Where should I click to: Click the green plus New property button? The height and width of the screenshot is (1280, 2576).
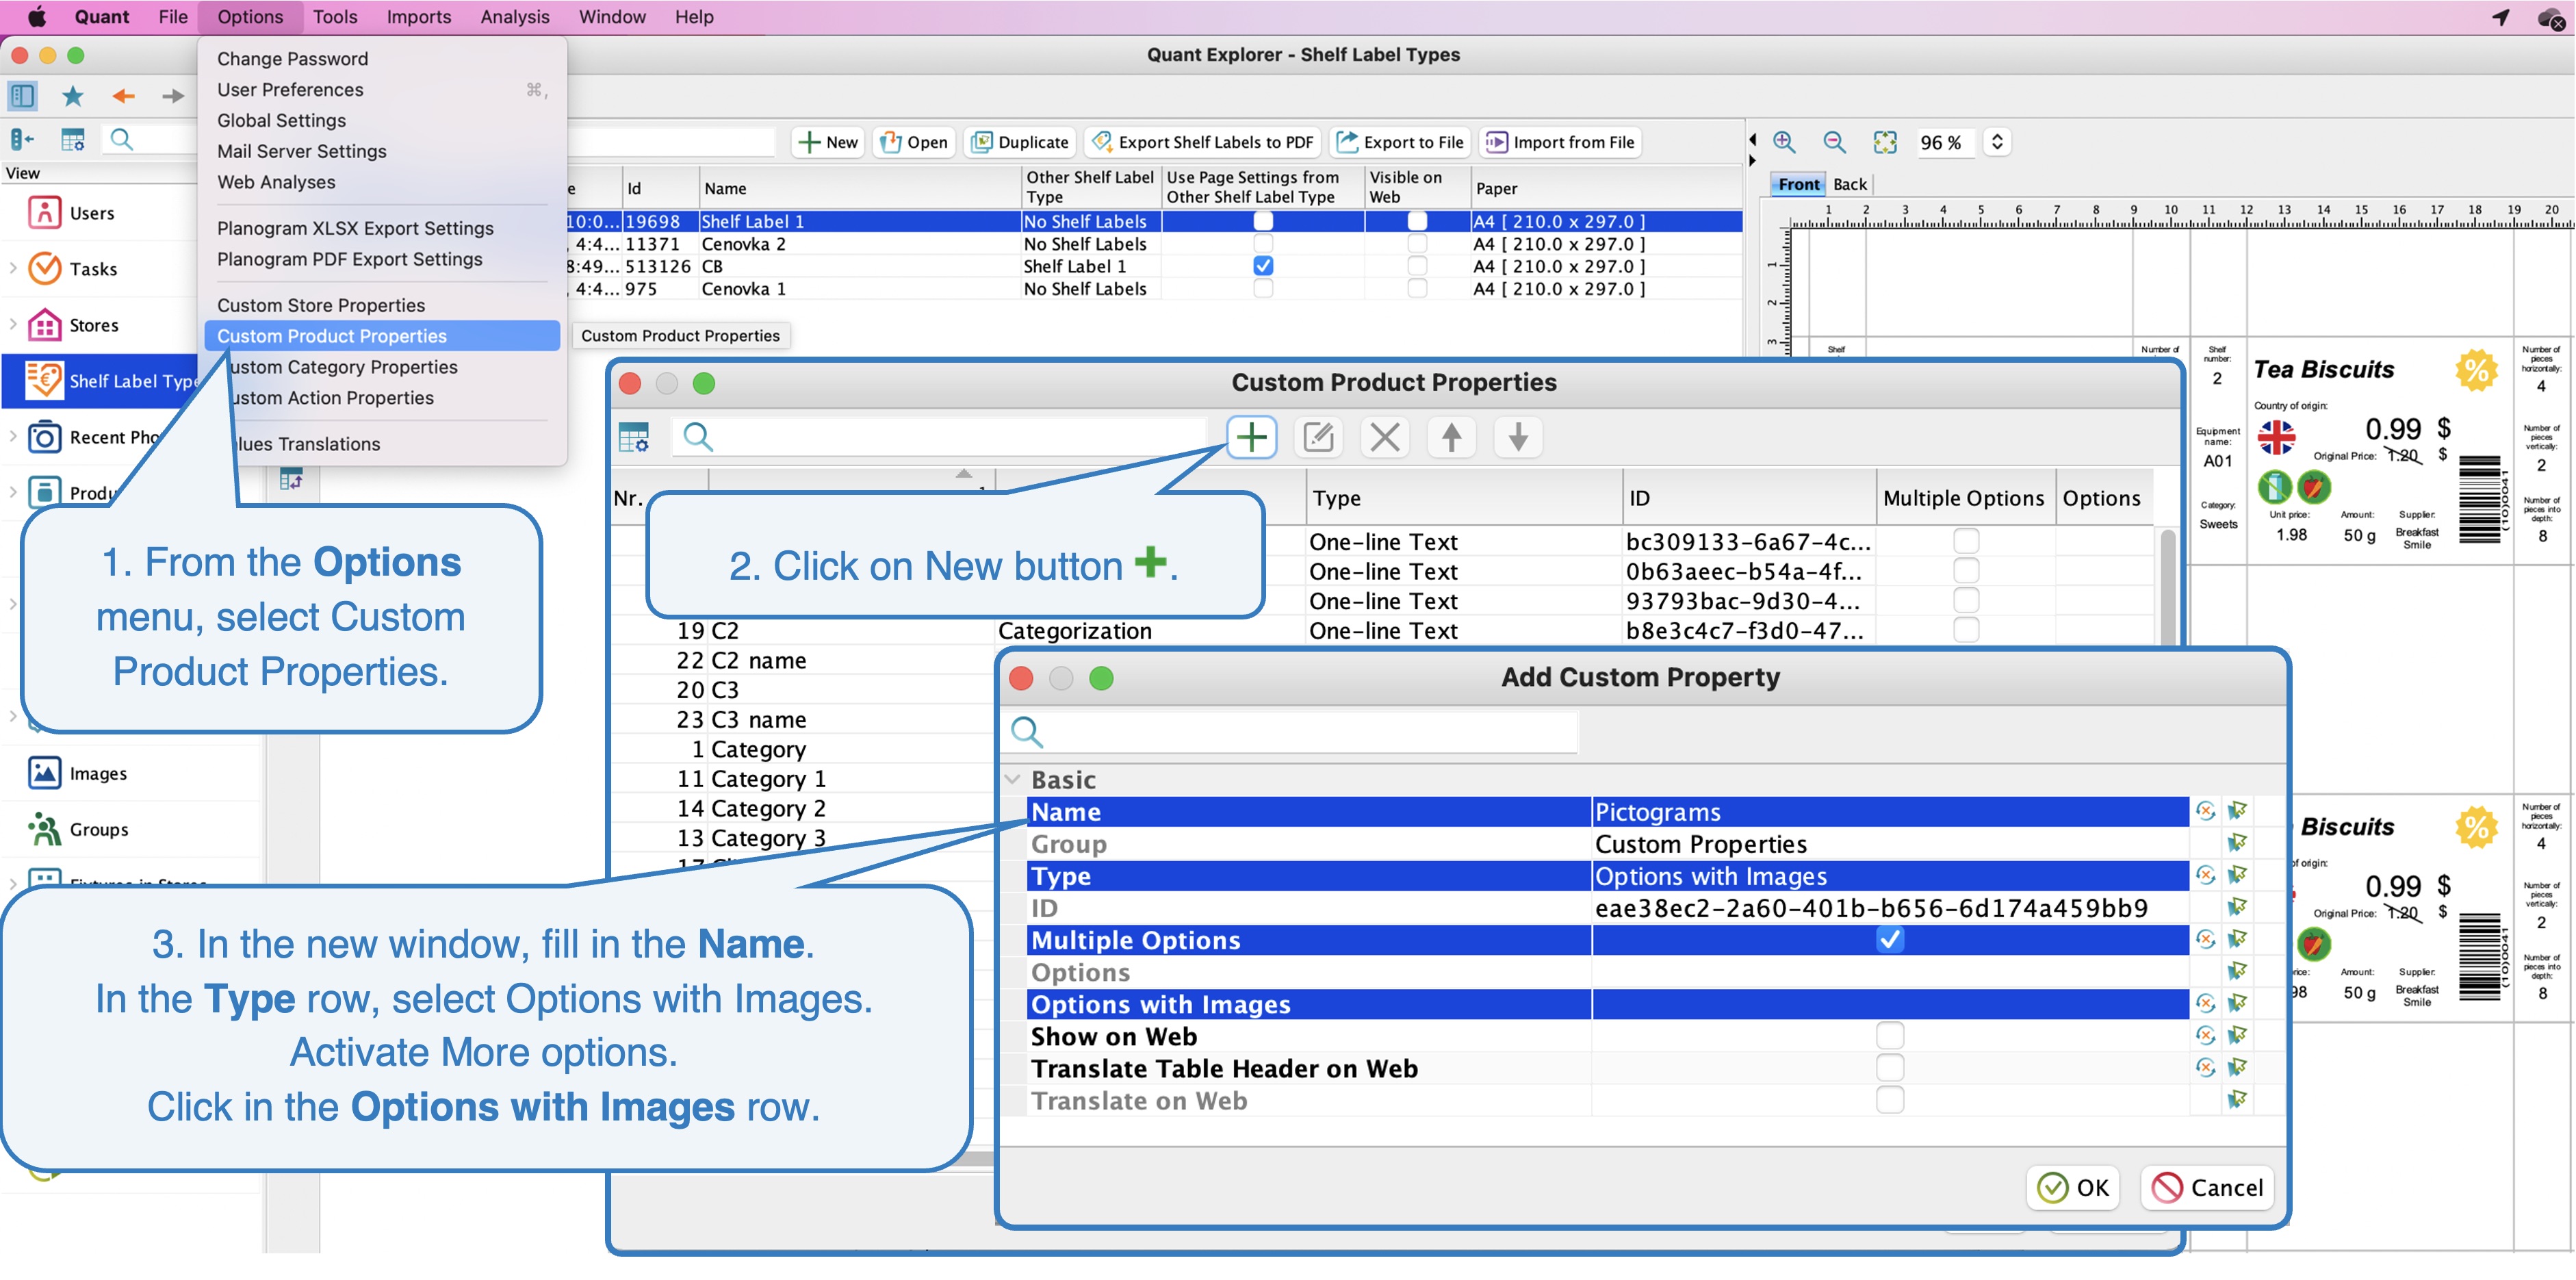pyautogui.click(x=1251, y=437)
